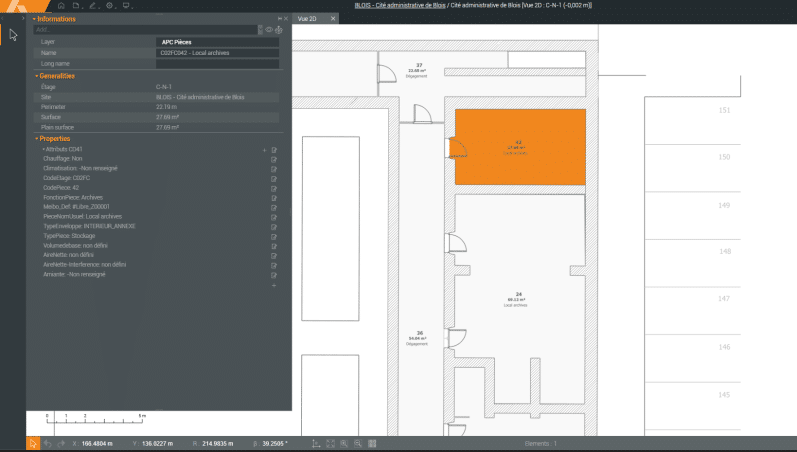Close the Vue 2D tab
This screenshot has width=797, height=452.
pos(333,19)
